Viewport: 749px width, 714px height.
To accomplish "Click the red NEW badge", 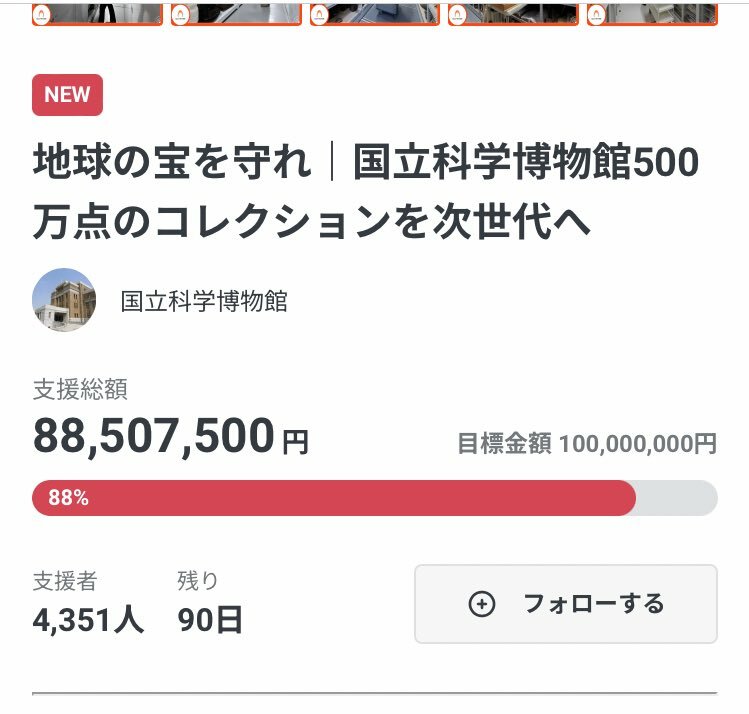I will [x=67, y=95].
